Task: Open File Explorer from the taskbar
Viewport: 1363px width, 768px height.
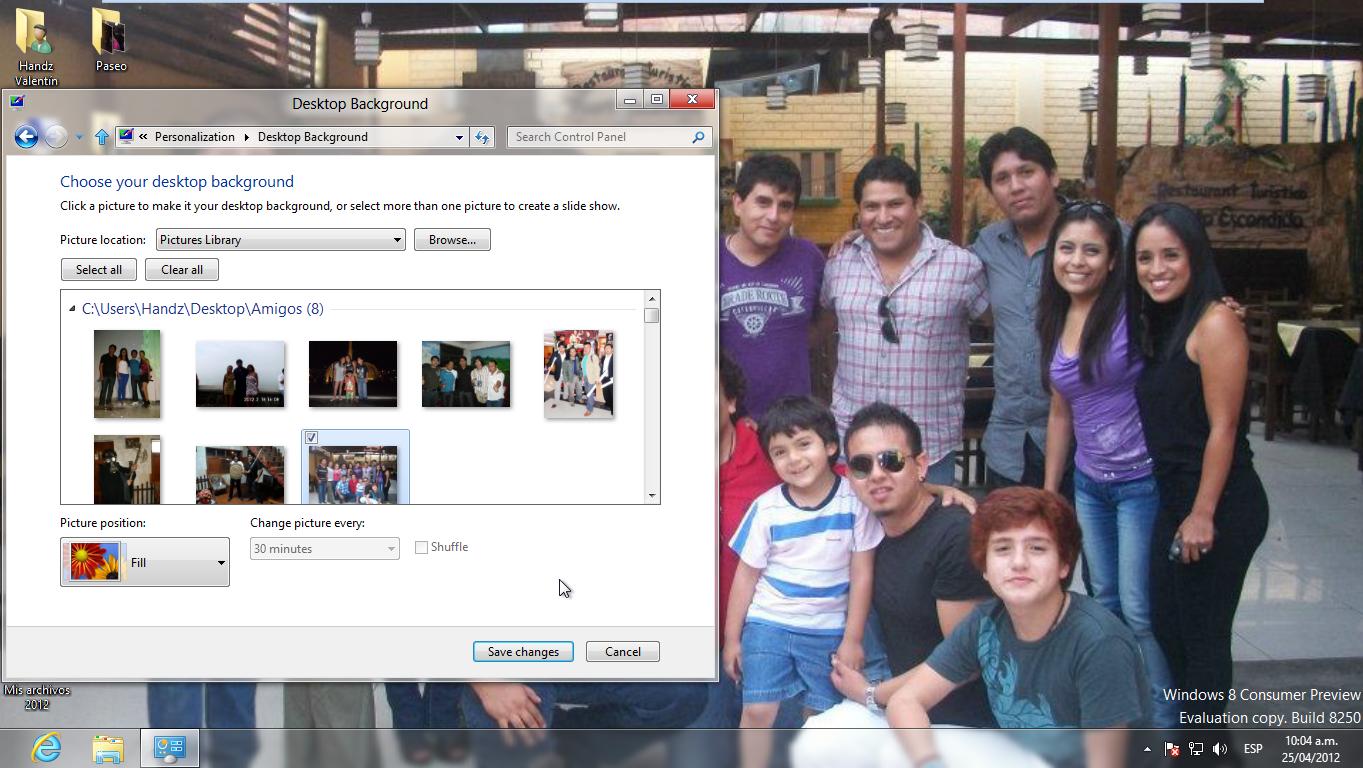Action: 108,747
